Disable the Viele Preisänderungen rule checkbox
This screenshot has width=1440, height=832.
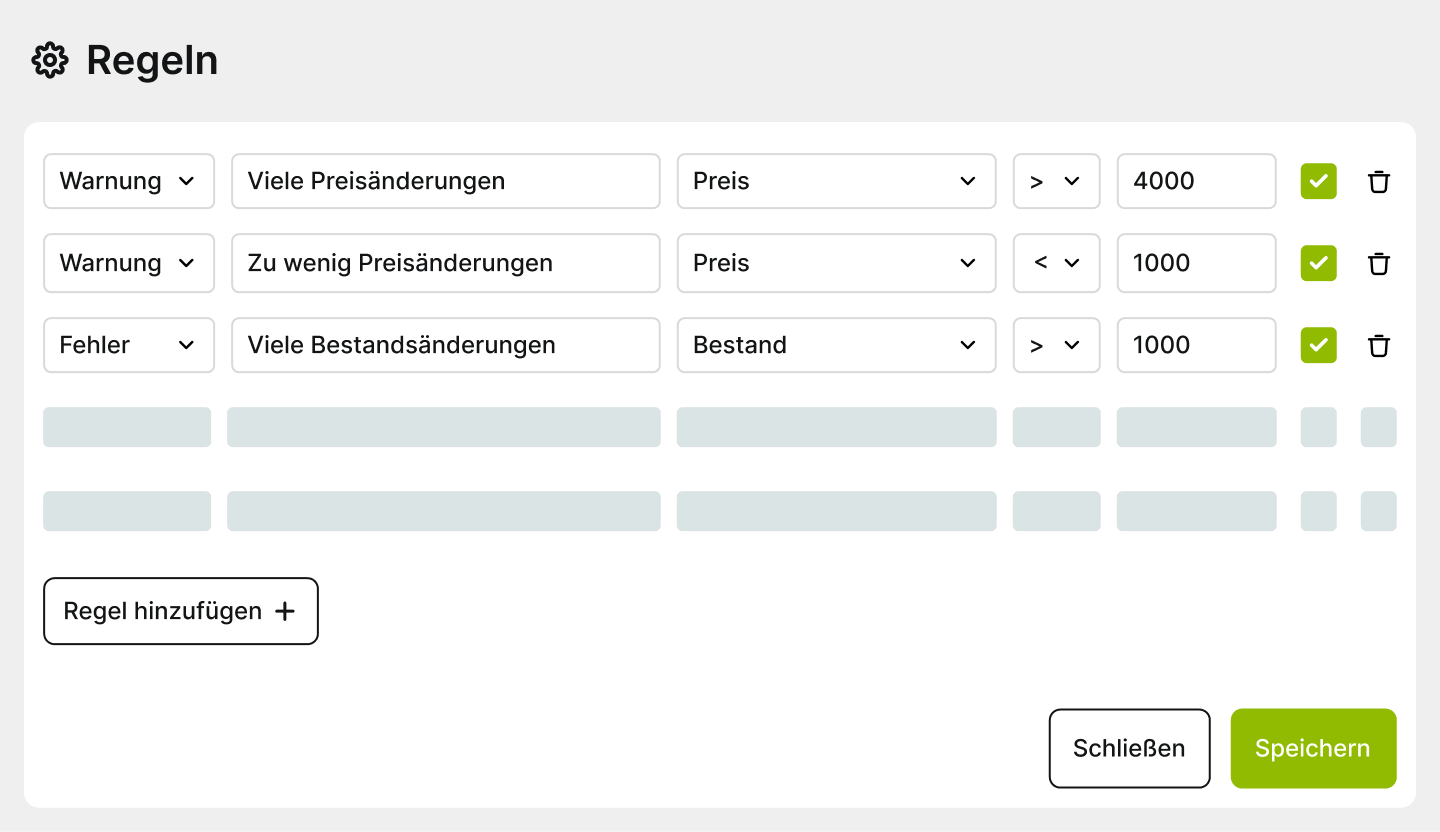[x=1318, y=181]
